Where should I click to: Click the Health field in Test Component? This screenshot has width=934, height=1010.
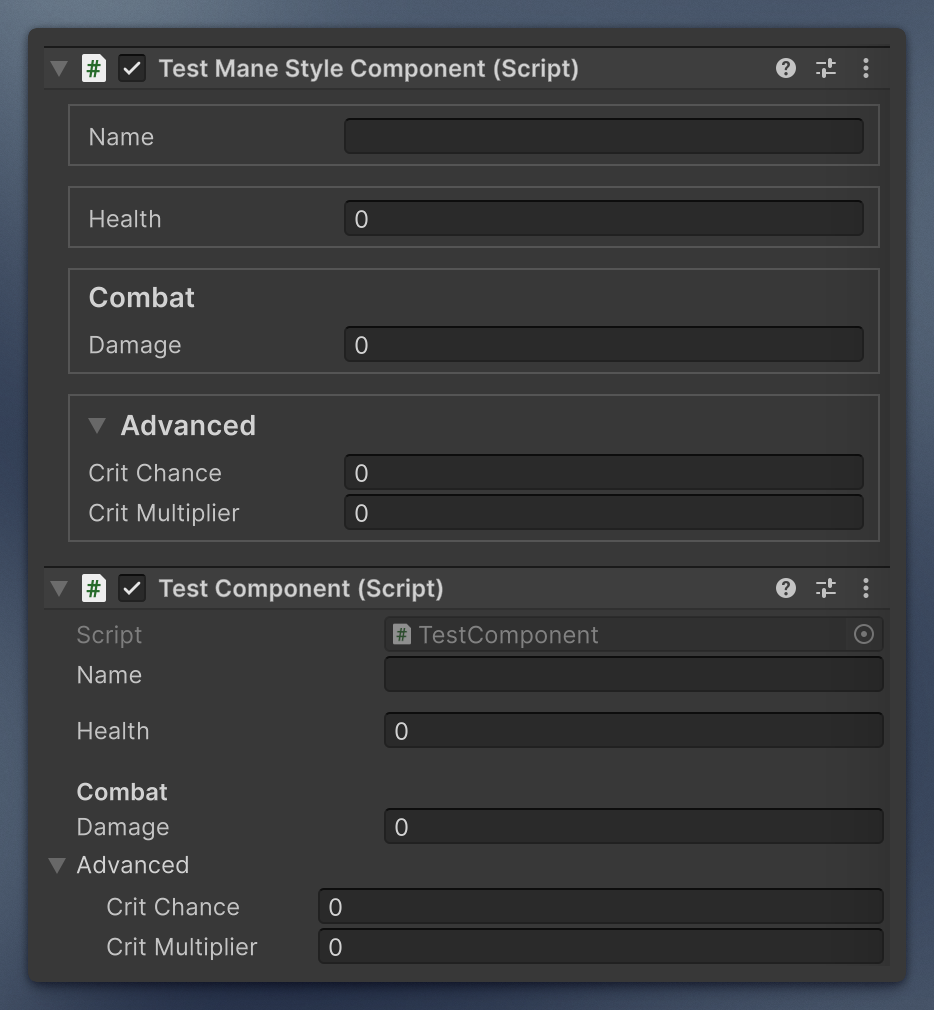point(634,730)
